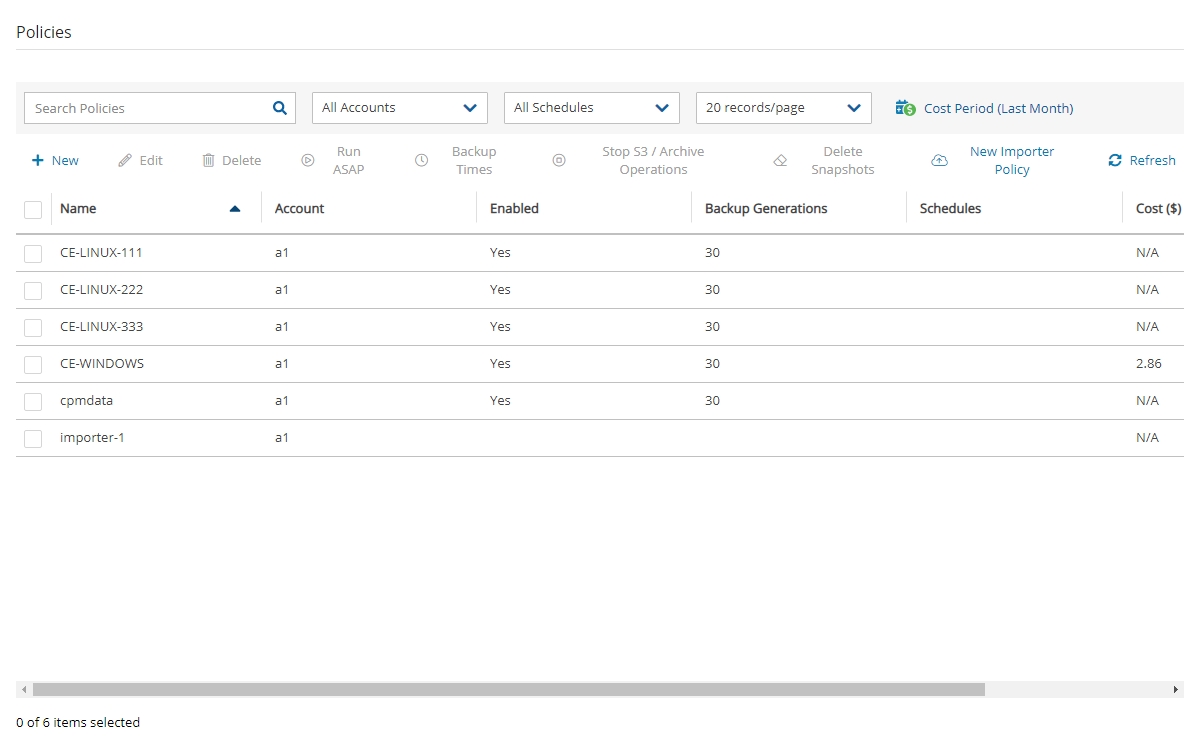The image size is (1200, 737).
Task: Click the New Importer Policy cloud icon
Action: point(939,160)
